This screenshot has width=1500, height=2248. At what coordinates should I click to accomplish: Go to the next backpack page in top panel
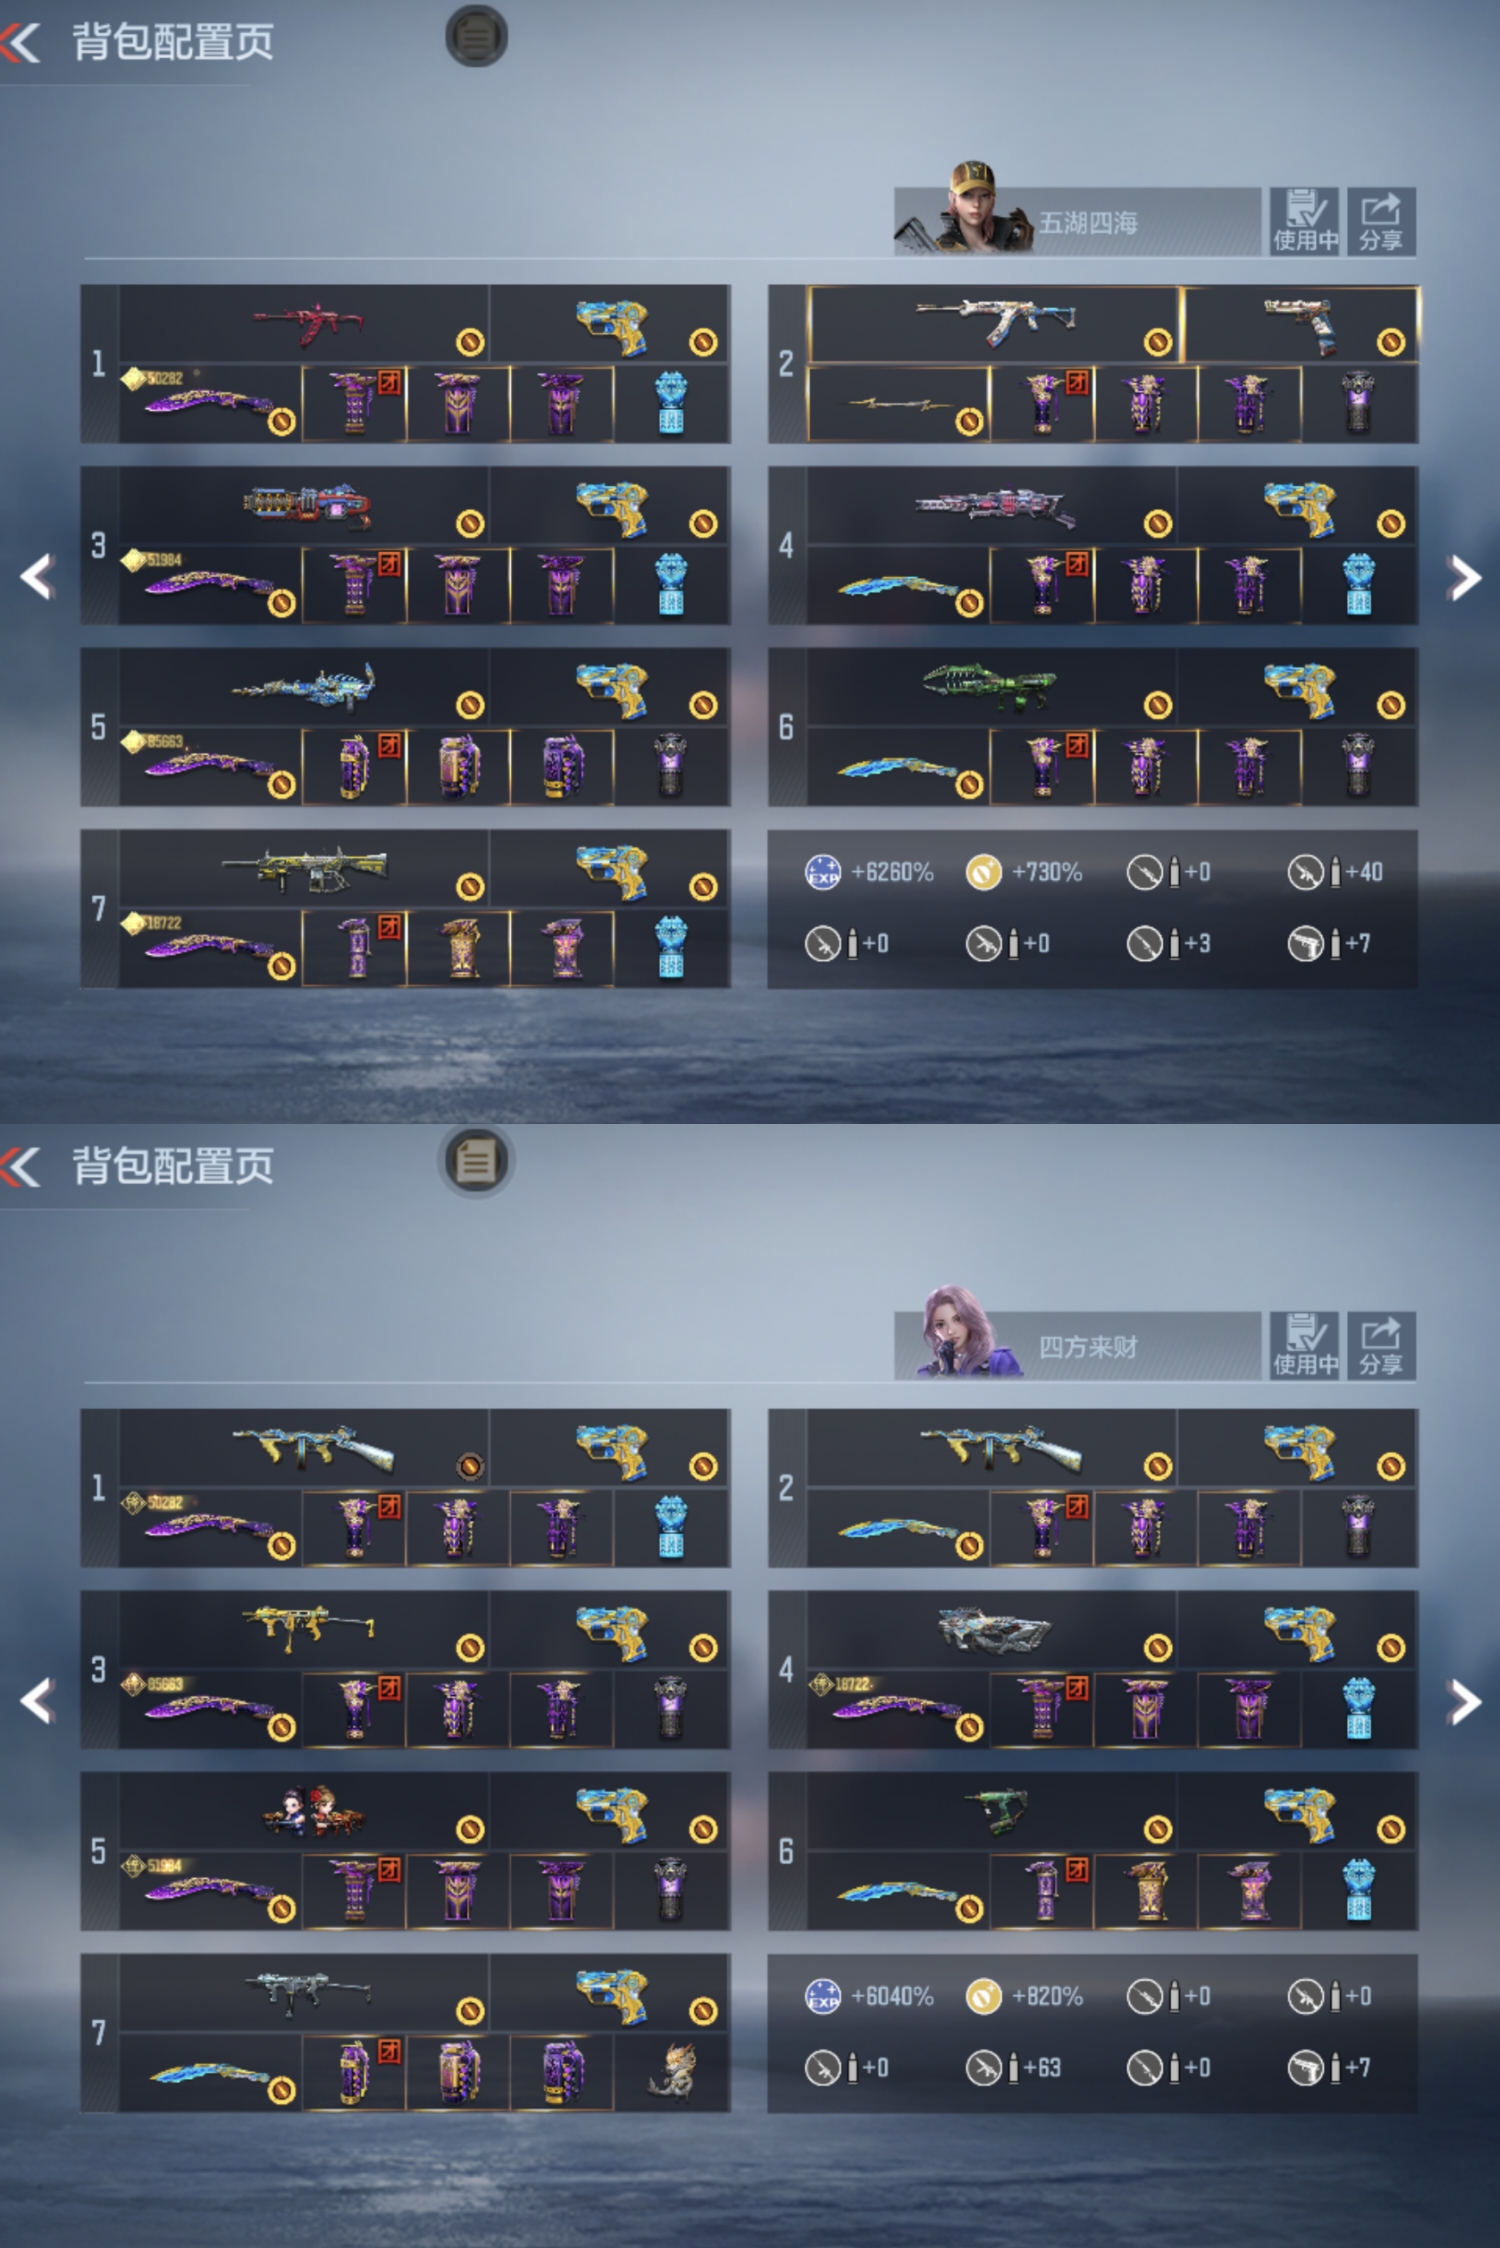click(x=1464, y=577)
